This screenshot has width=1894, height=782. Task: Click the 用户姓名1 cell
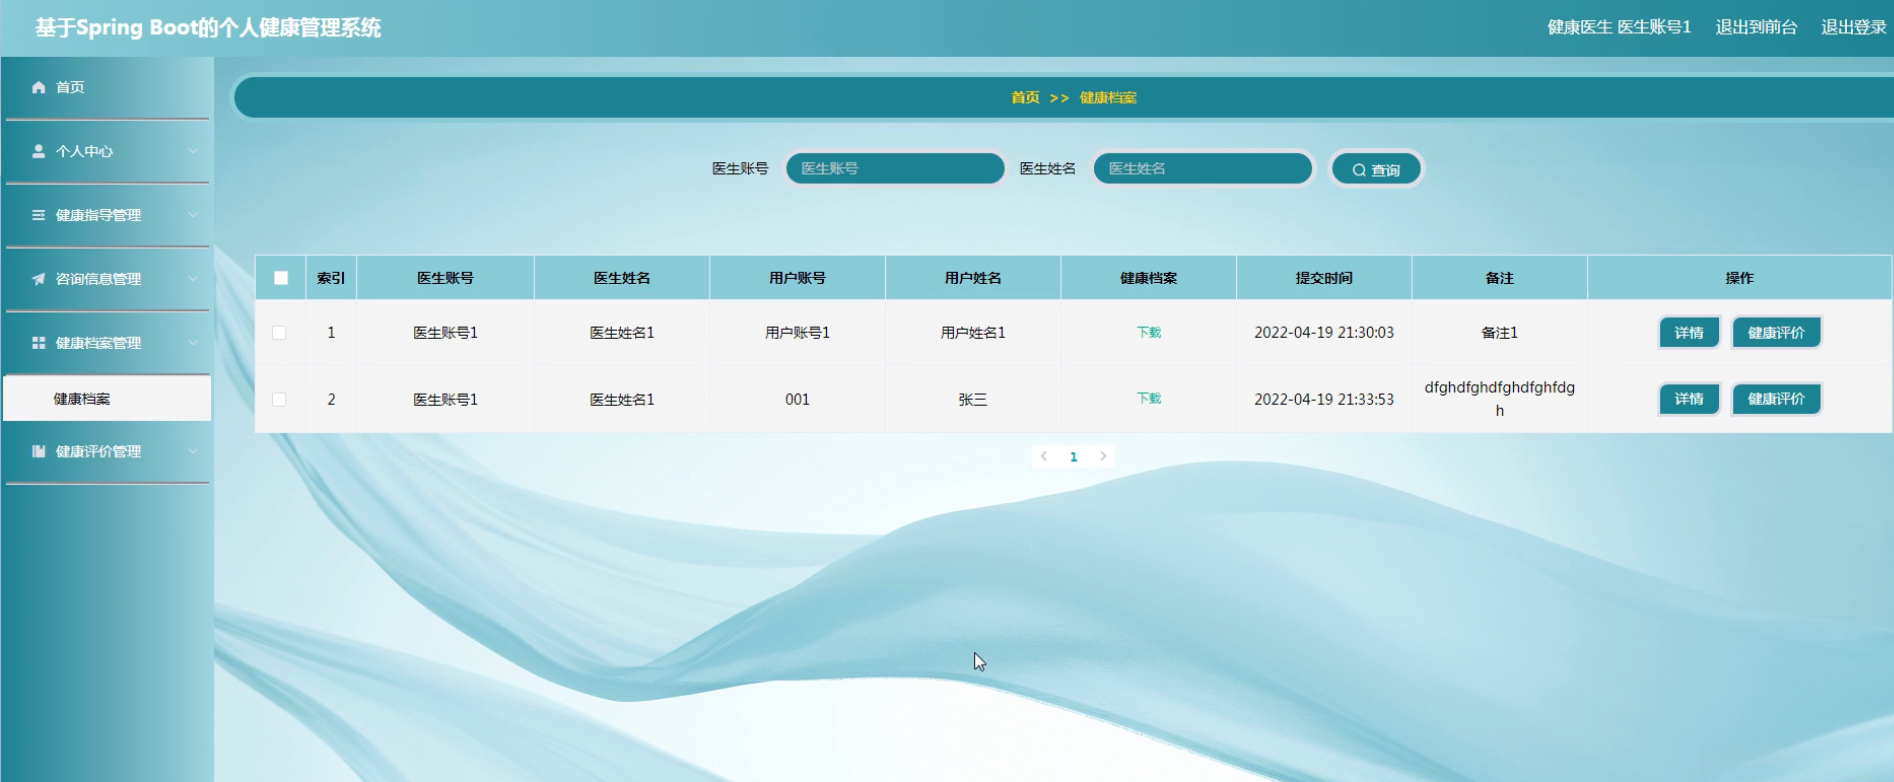pos(973,332)
